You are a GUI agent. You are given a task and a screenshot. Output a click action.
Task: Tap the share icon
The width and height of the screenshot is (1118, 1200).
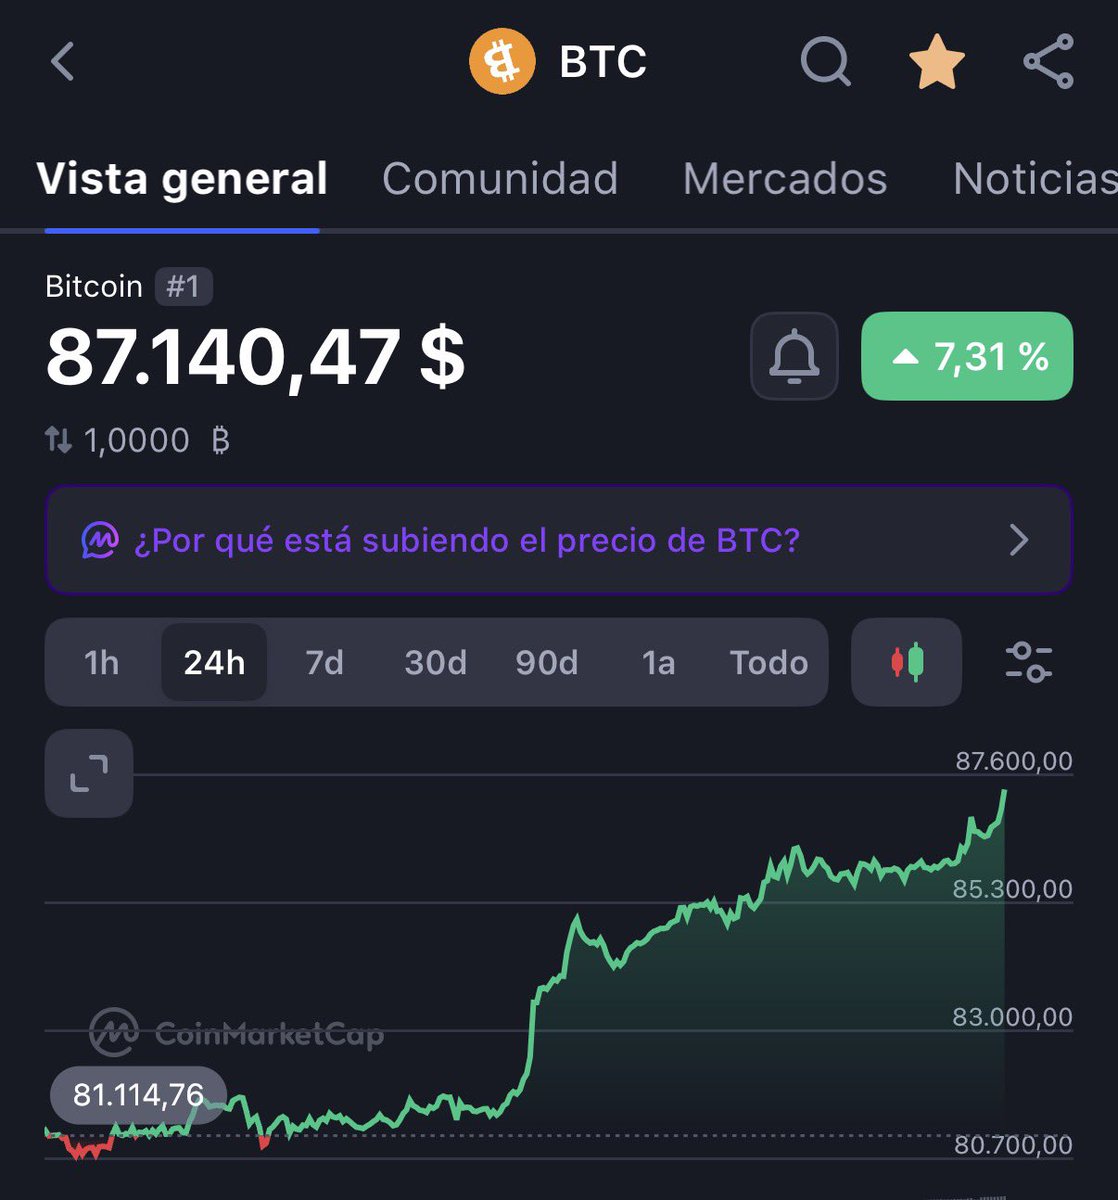click(x=1049, y=62)
